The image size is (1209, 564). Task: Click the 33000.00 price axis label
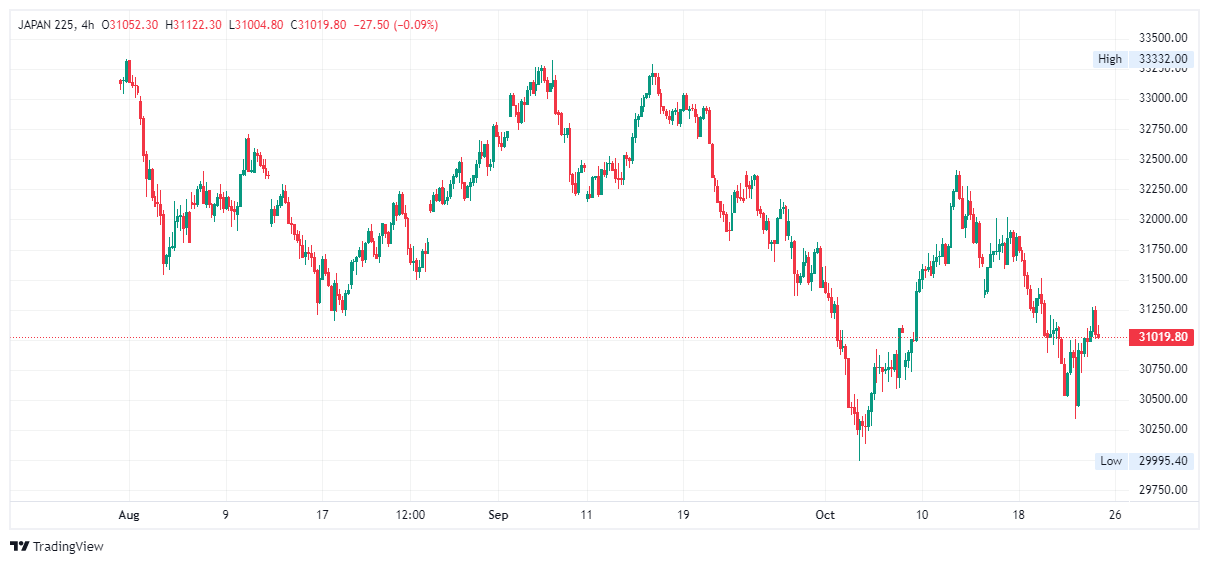1163,98
